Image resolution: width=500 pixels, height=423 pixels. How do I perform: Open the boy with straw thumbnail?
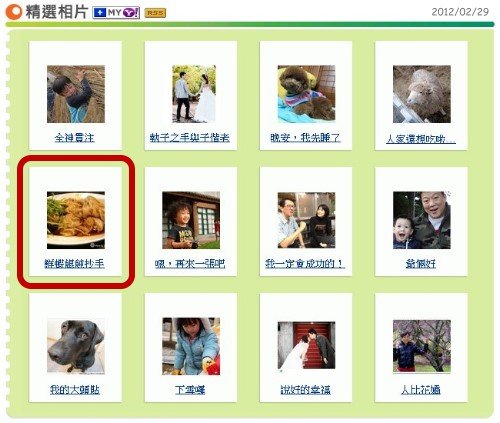pos(76,94)
